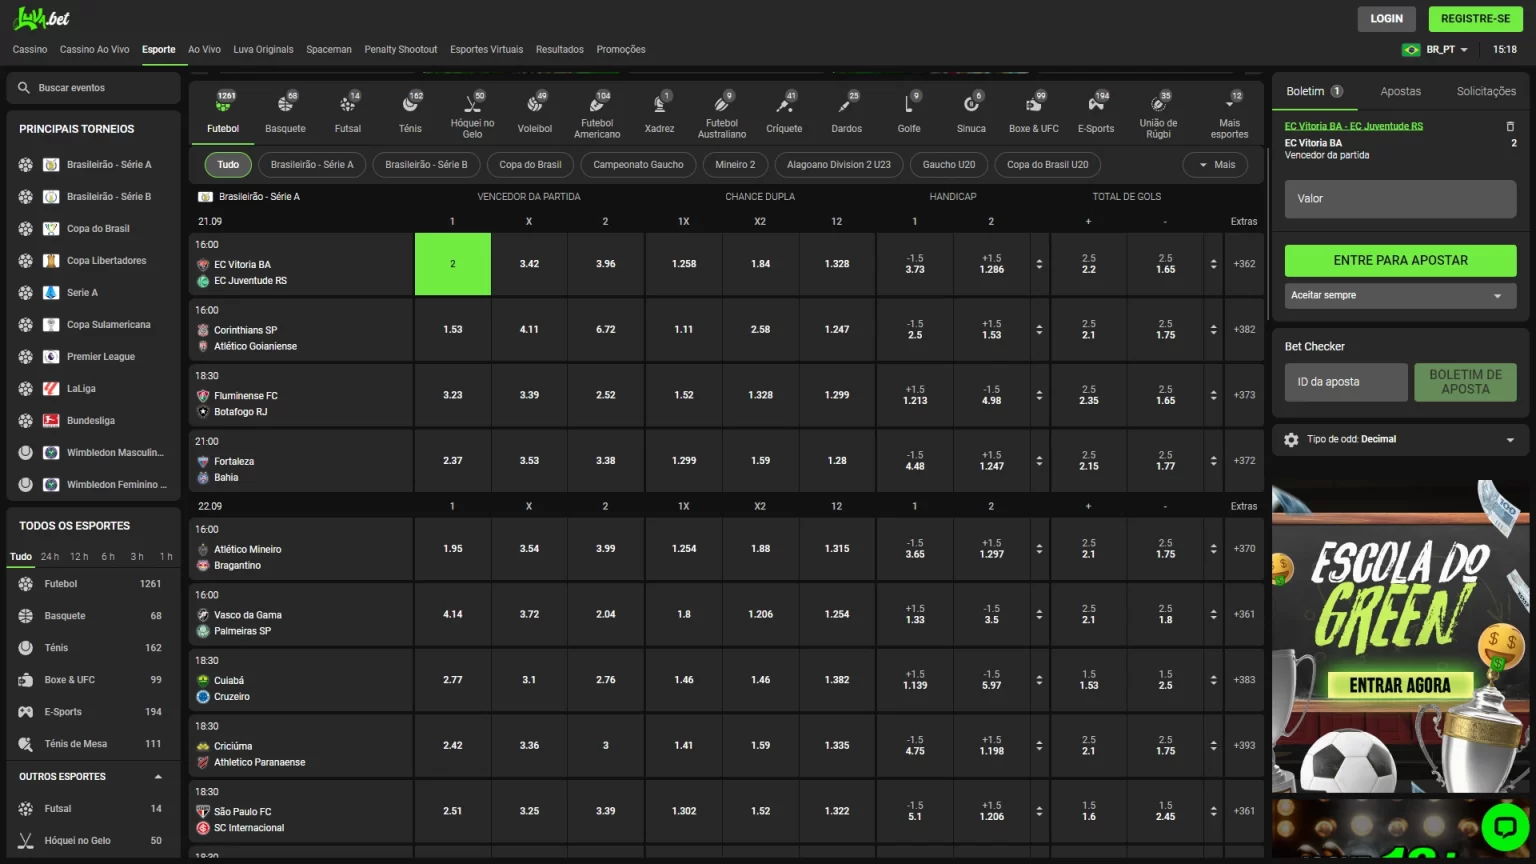This screenshot has height=864, width=1536.
Task: Open the Promoções menu item
Action: (x=621, y=49)
